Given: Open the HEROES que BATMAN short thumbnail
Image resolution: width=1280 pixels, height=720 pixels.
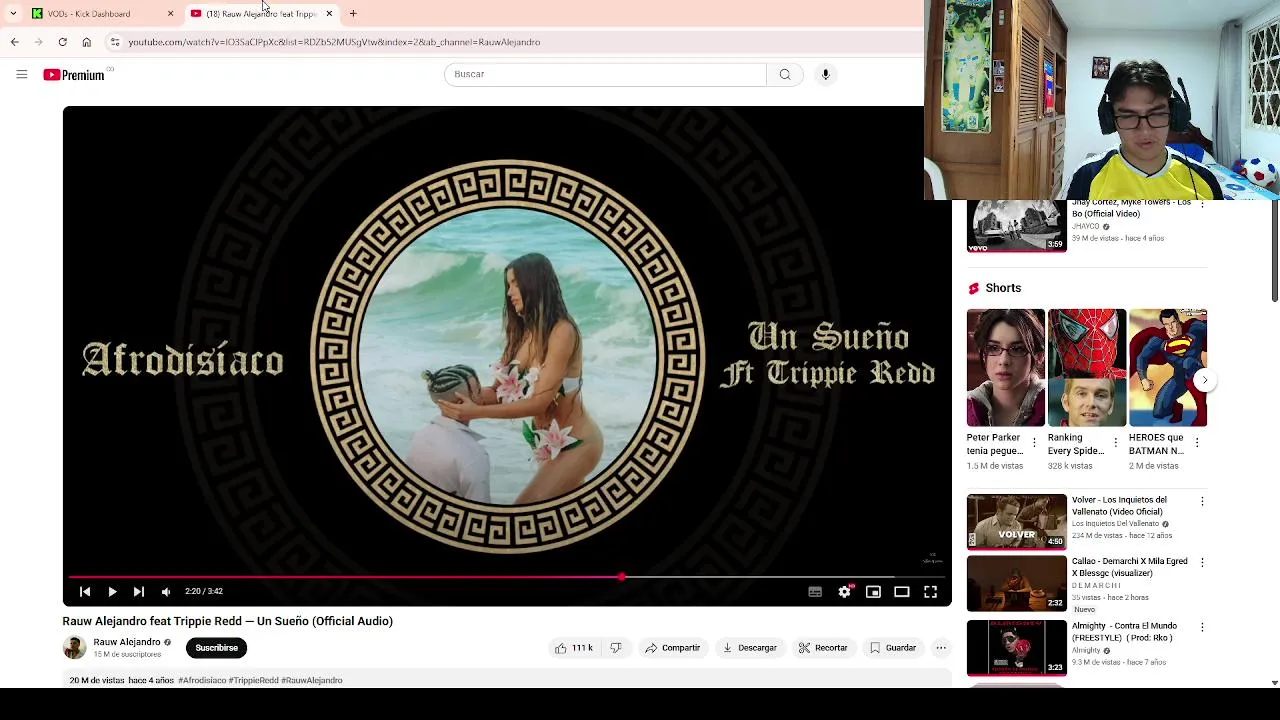Looking at the screenshot, I should [x=1168, y=368].
